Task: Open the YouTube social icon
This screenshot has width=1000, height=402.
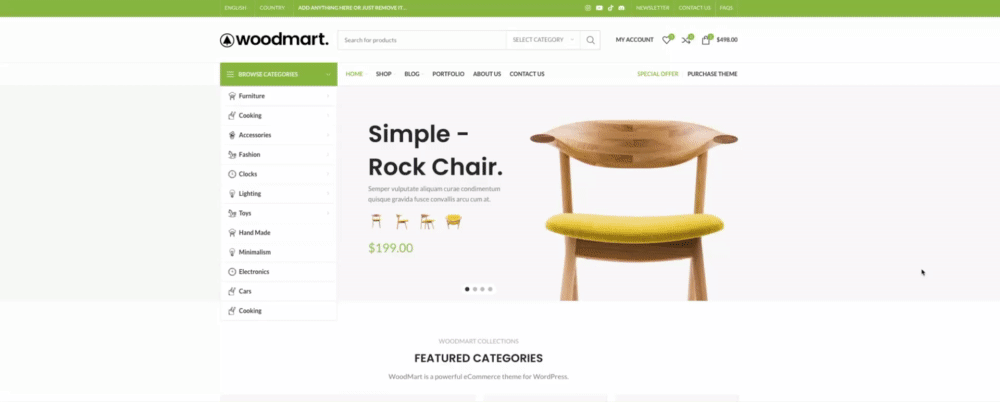Action: point(599,8)
